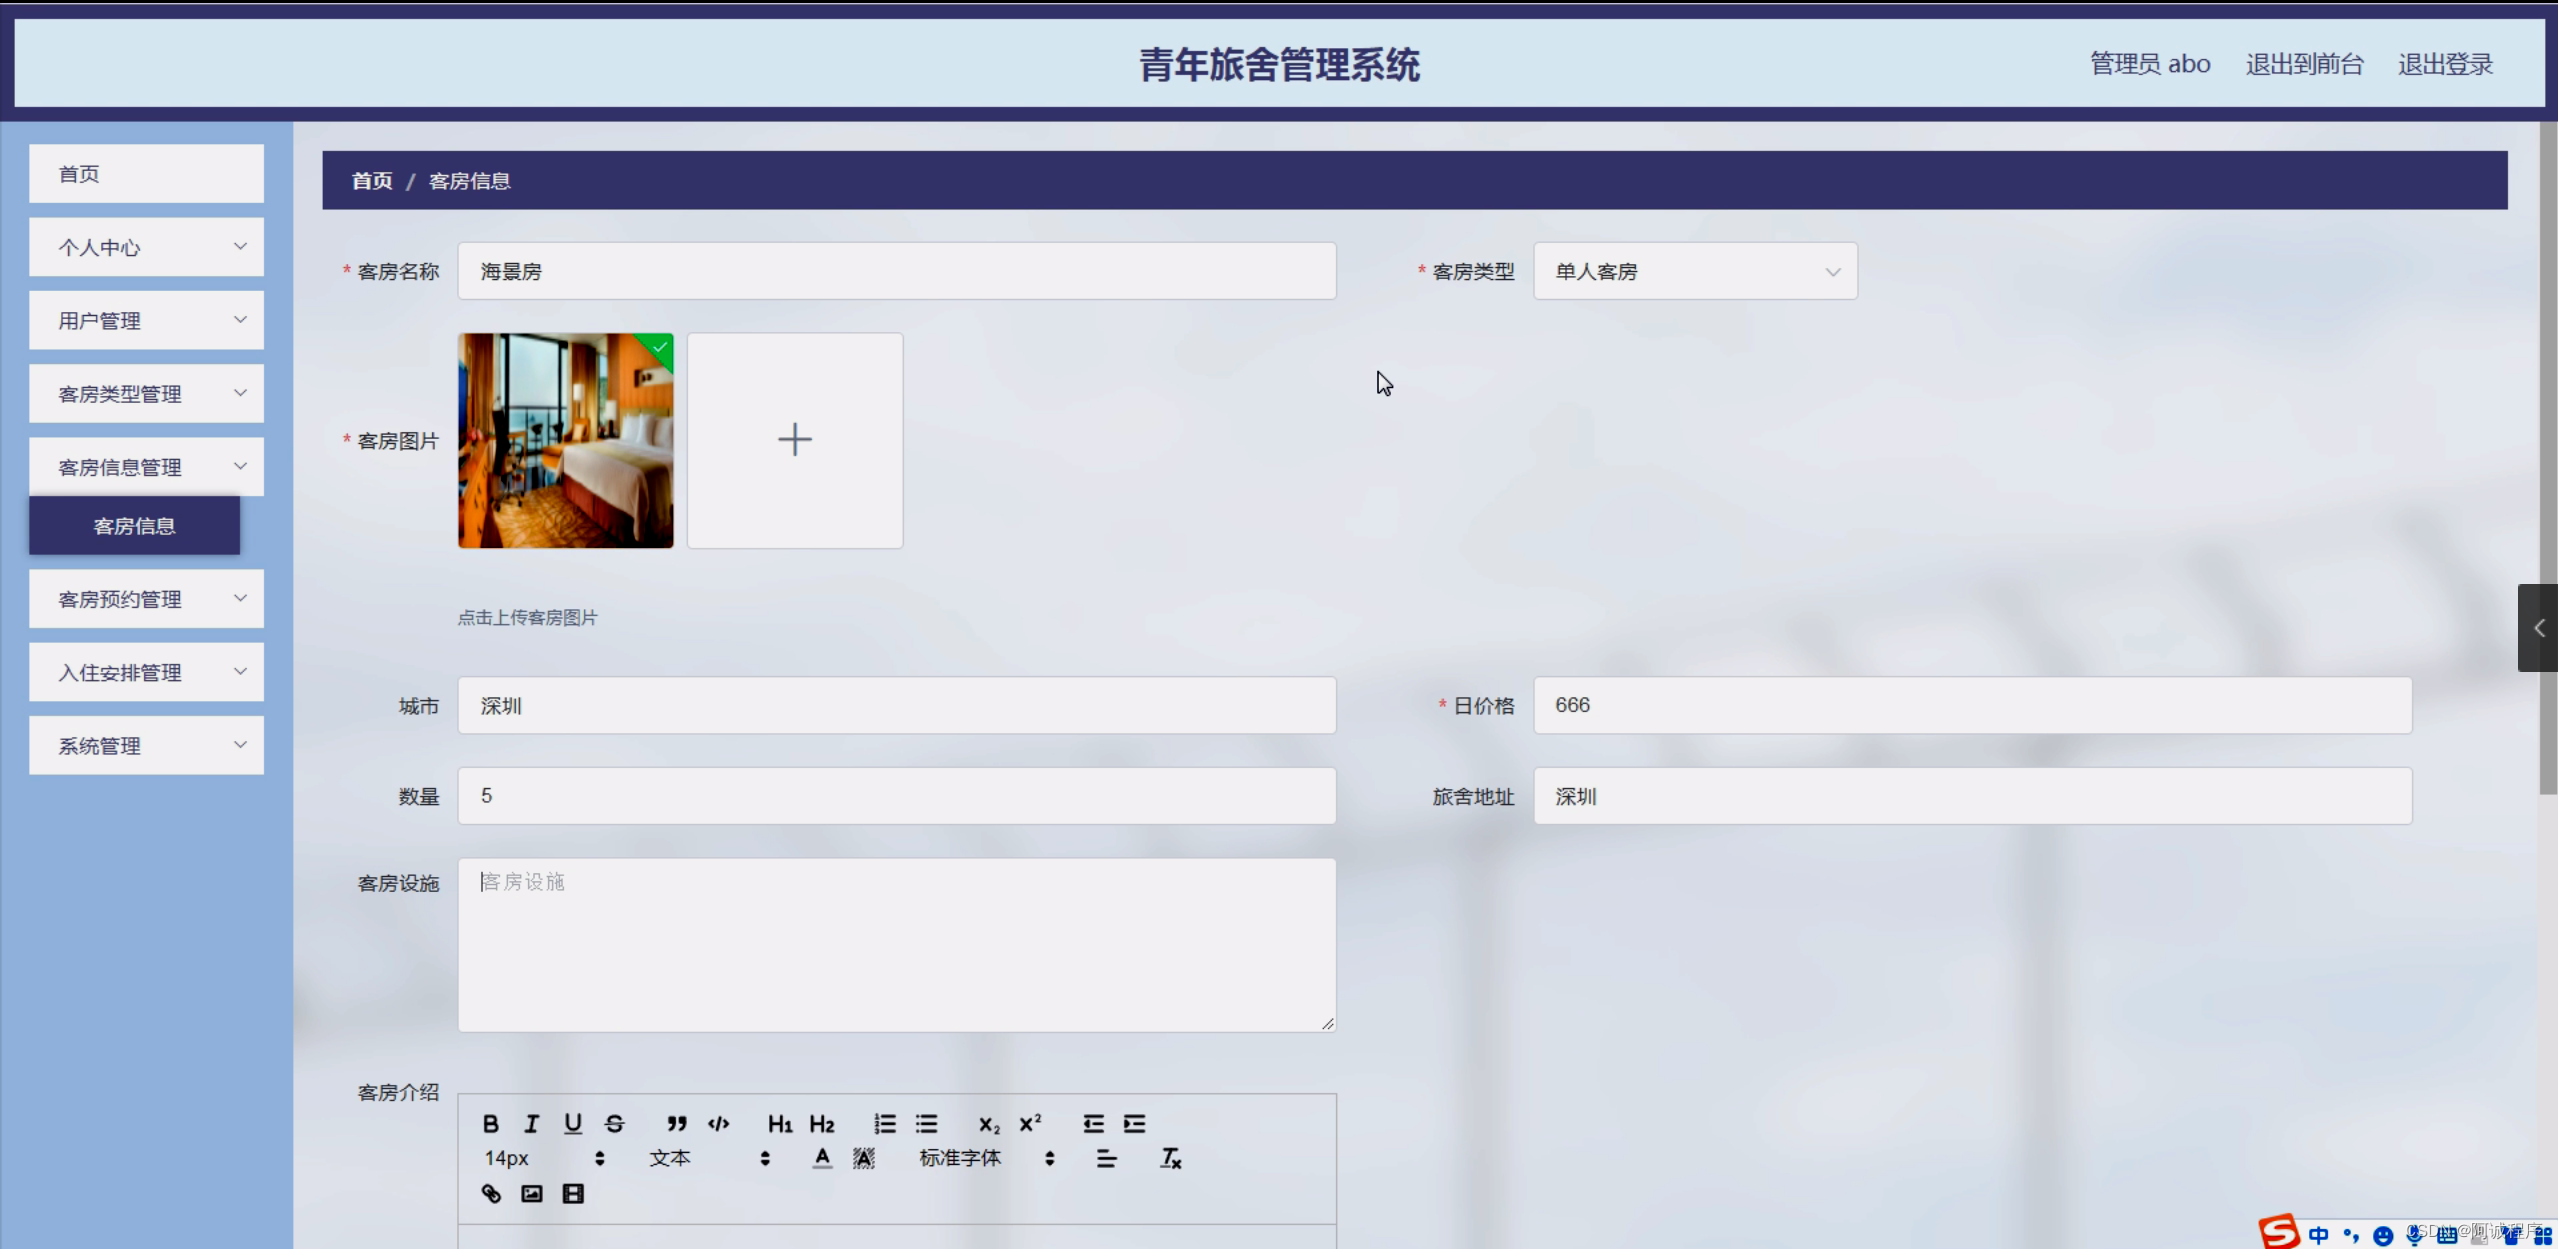This screenshot has height=1249, width=2558.
Task: Open 系统管理 in the sidebar
Action: tap(146, 746)
